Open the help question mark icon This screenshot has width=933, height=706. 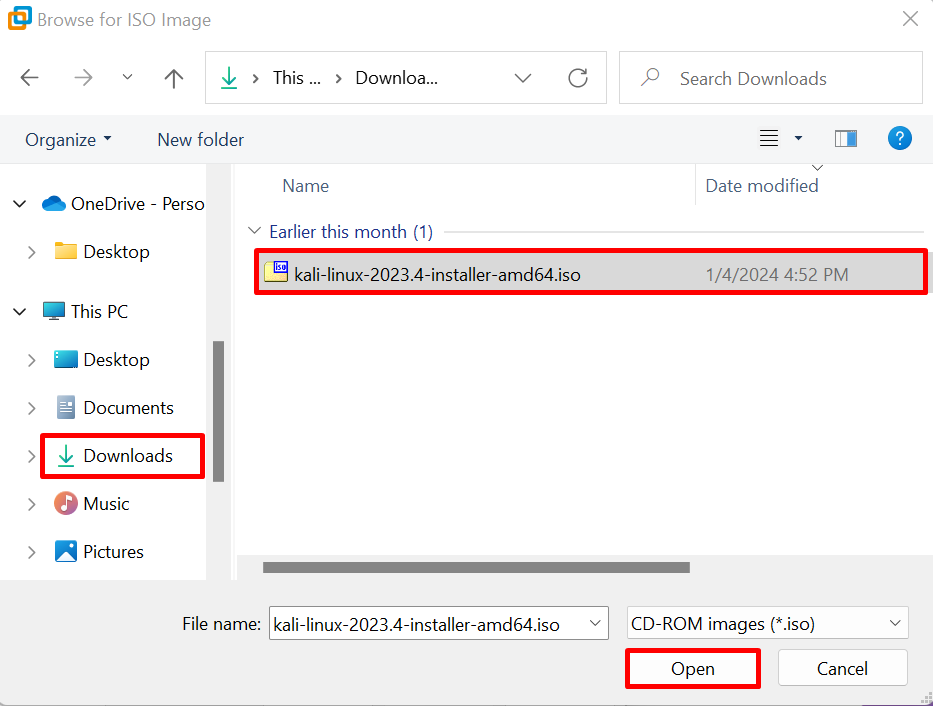(900, 139)
